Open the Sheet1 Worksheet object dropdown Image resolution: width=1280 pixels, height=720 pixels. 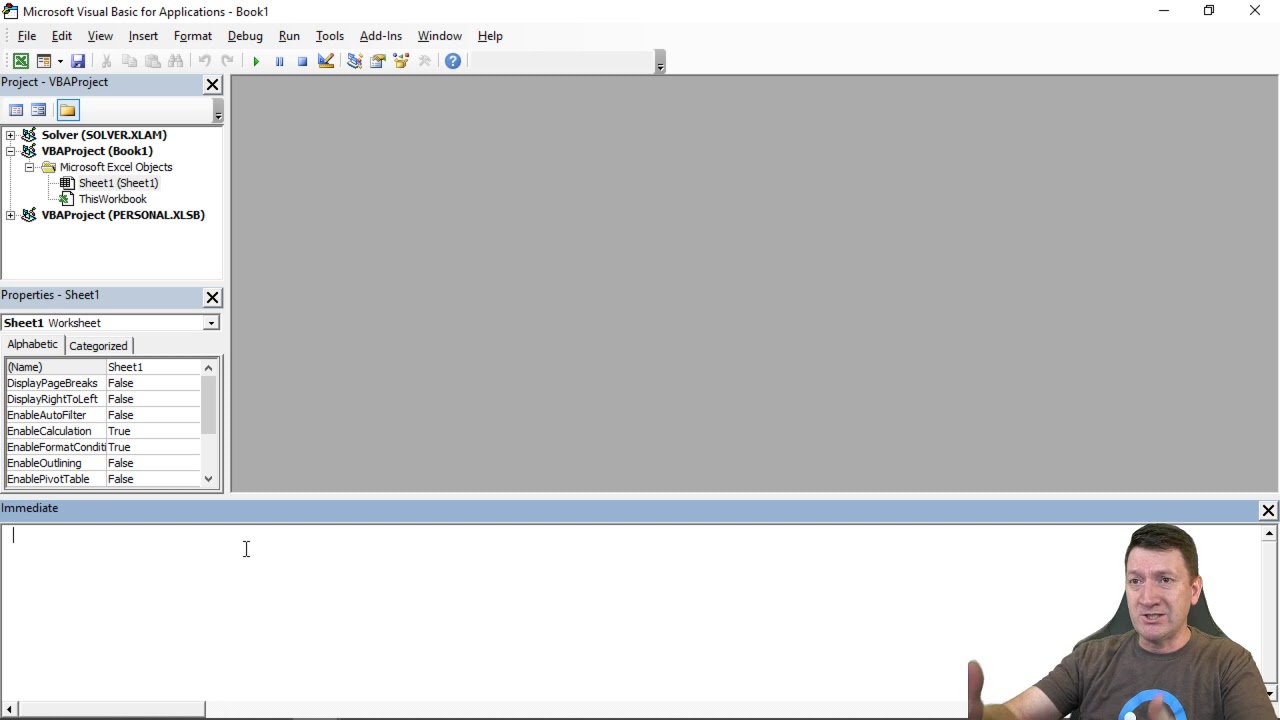tap(211, 323)
